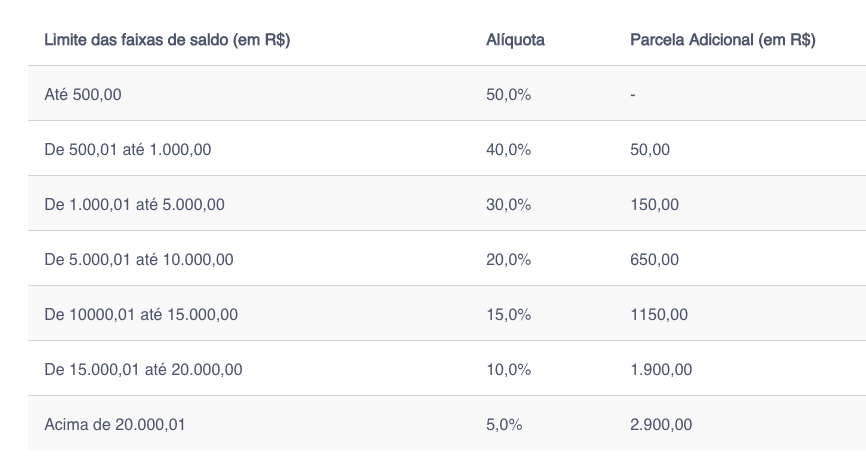Select the 1150,00 additional amount
Screen dimensions: 866x470
click(x=658, y=314)
